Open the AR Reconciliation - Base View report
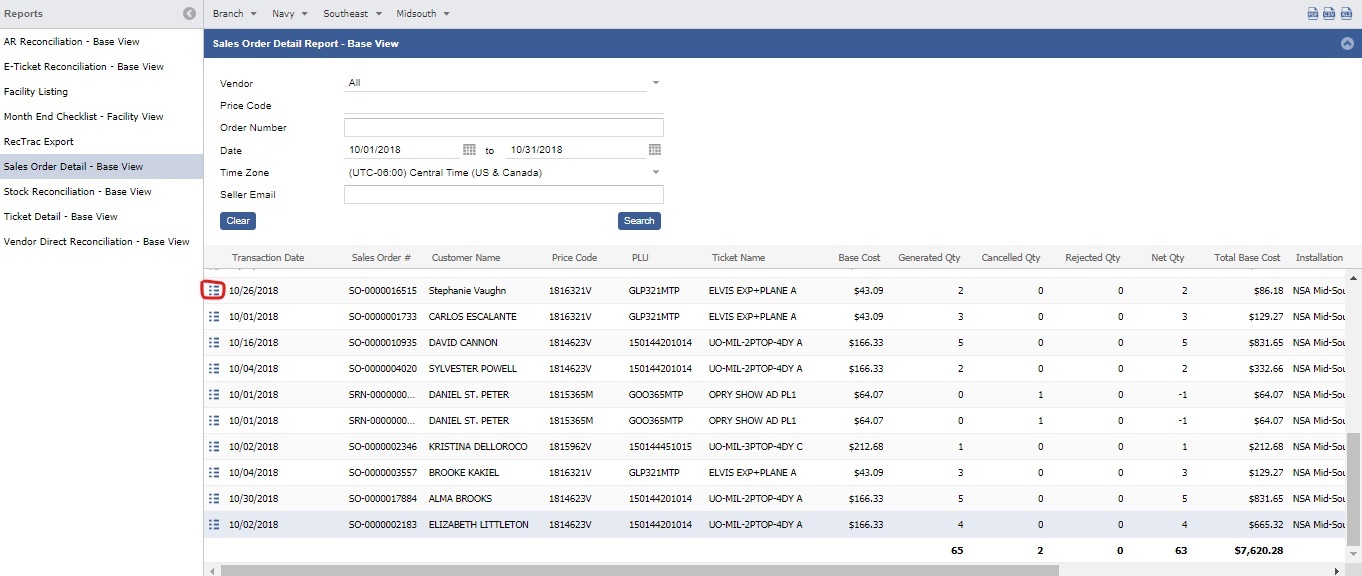This screenshot has width=1362, height=576. tap(72, 42)
